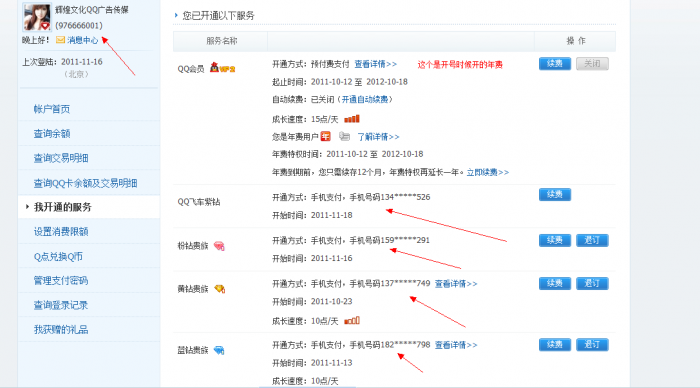Click 续费 button for QQ飞车紫钻
Viewport: 700px width, 388px height.
[x=554, y=195]
